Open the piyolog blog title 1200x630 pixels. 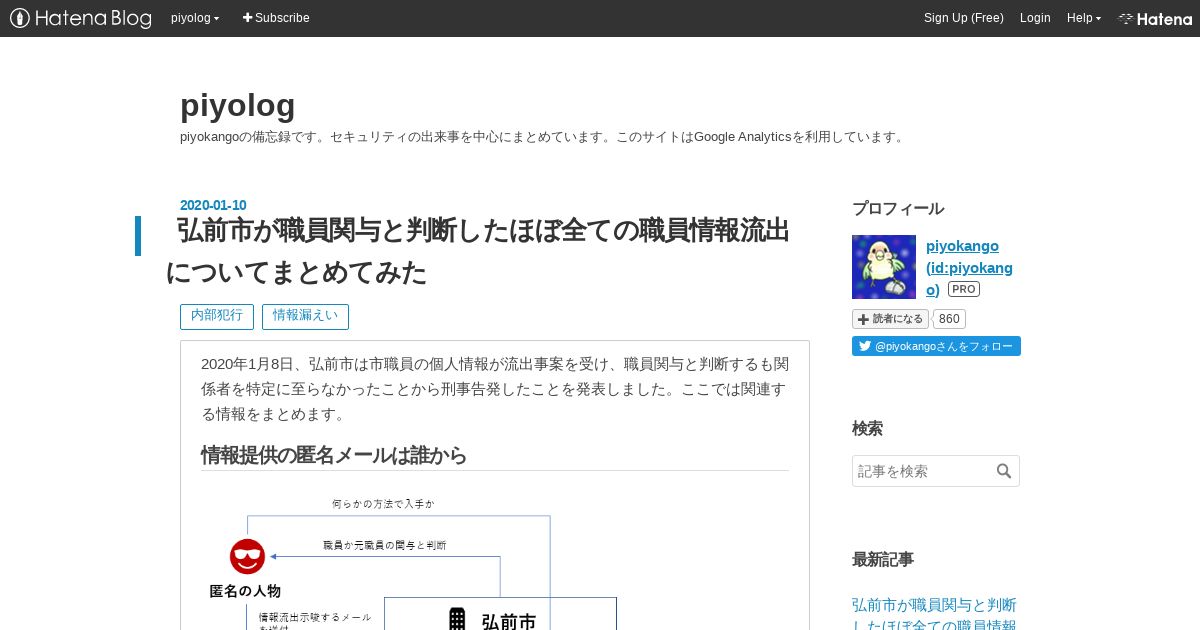[x=238, y=105]
